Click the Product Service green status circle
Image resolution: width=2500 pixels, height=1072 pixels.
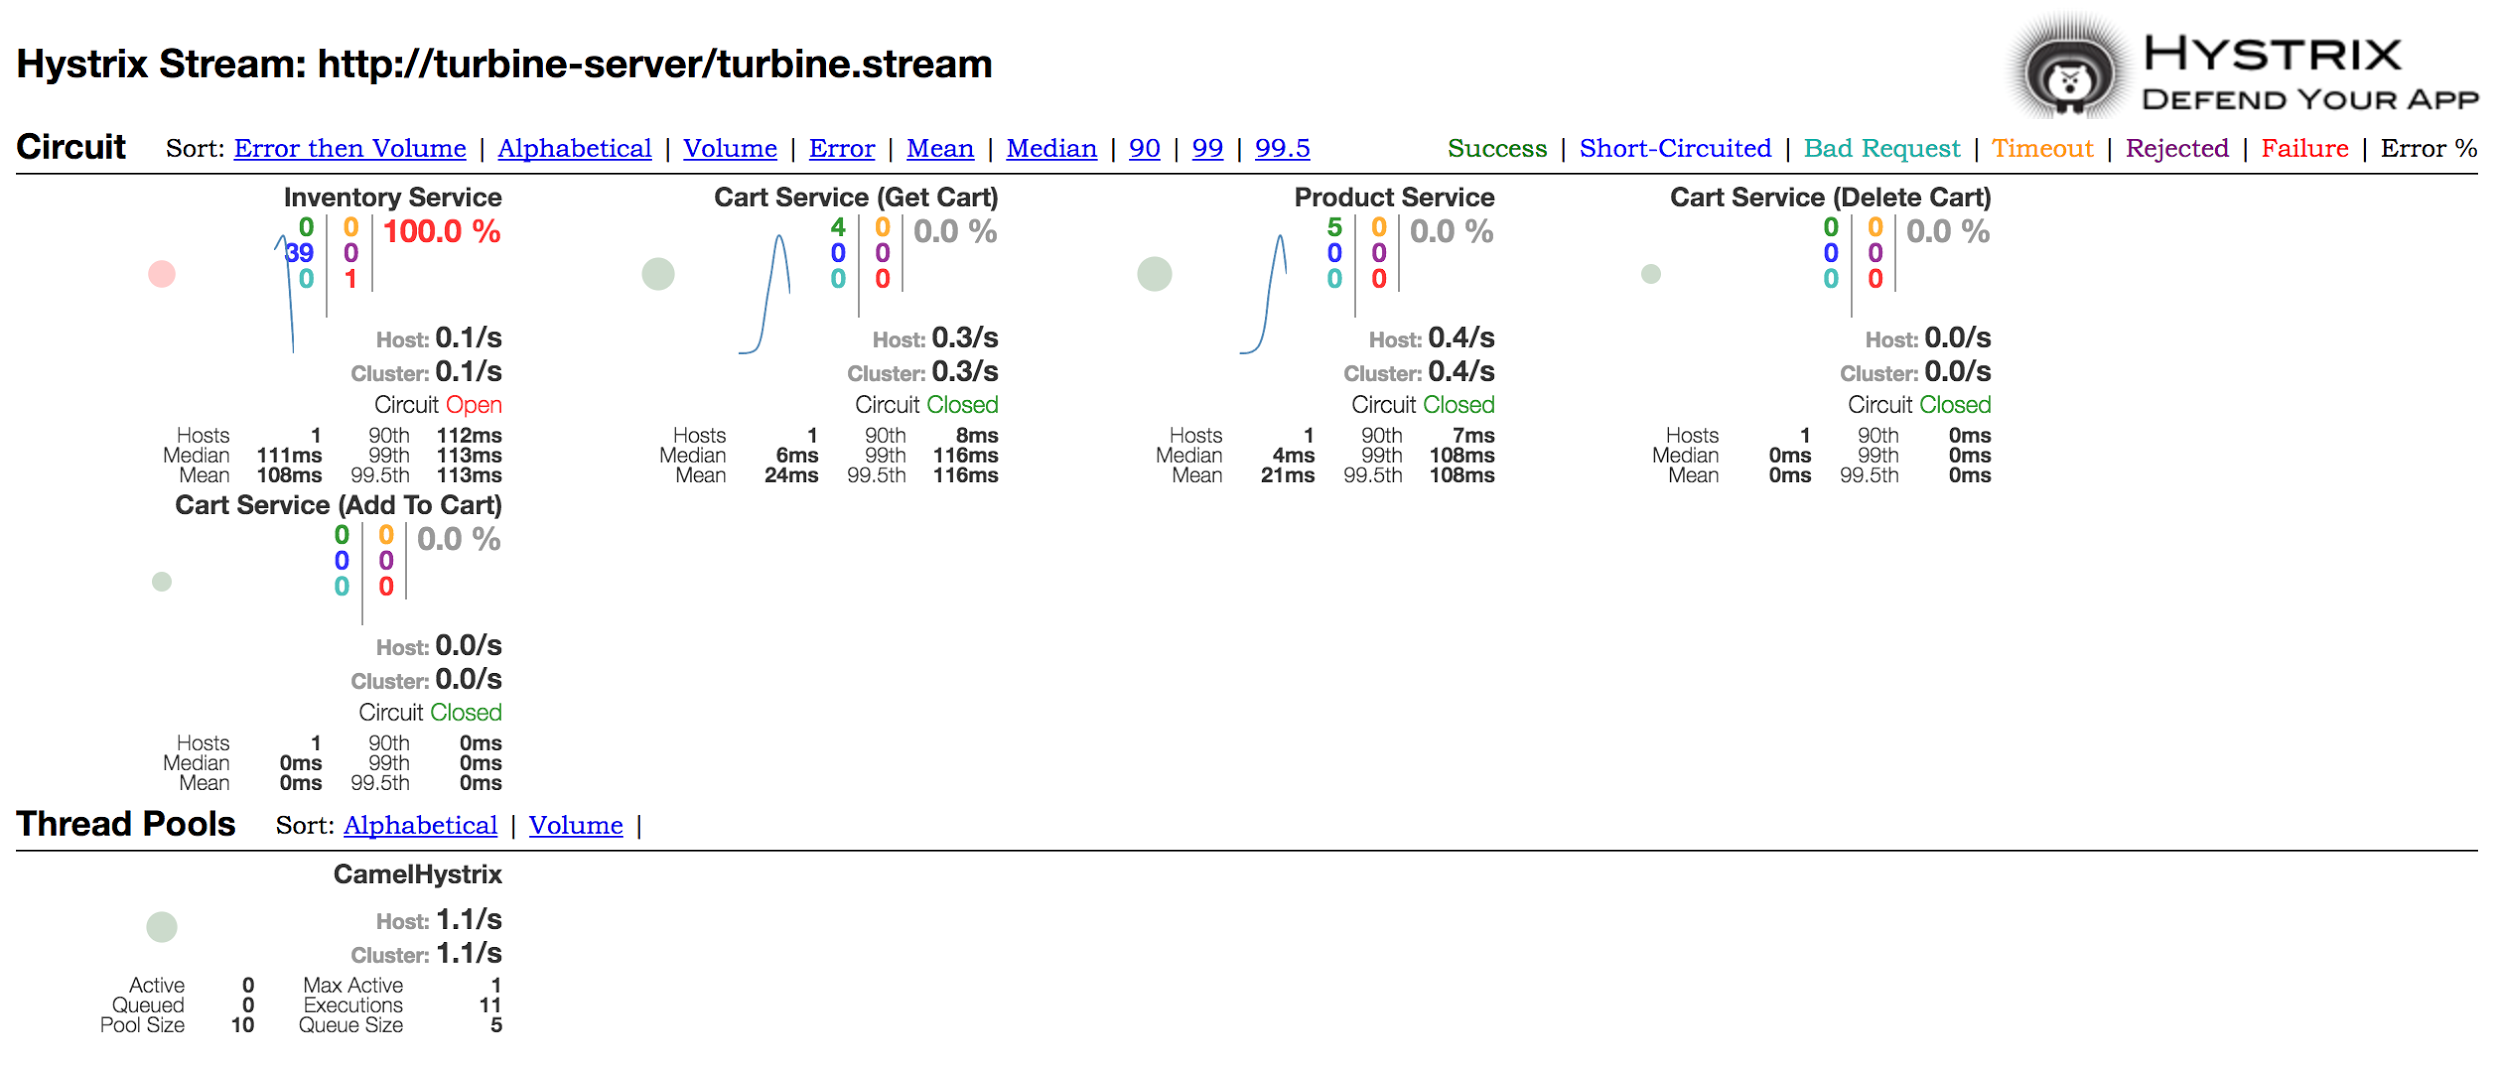[1154, 274]
